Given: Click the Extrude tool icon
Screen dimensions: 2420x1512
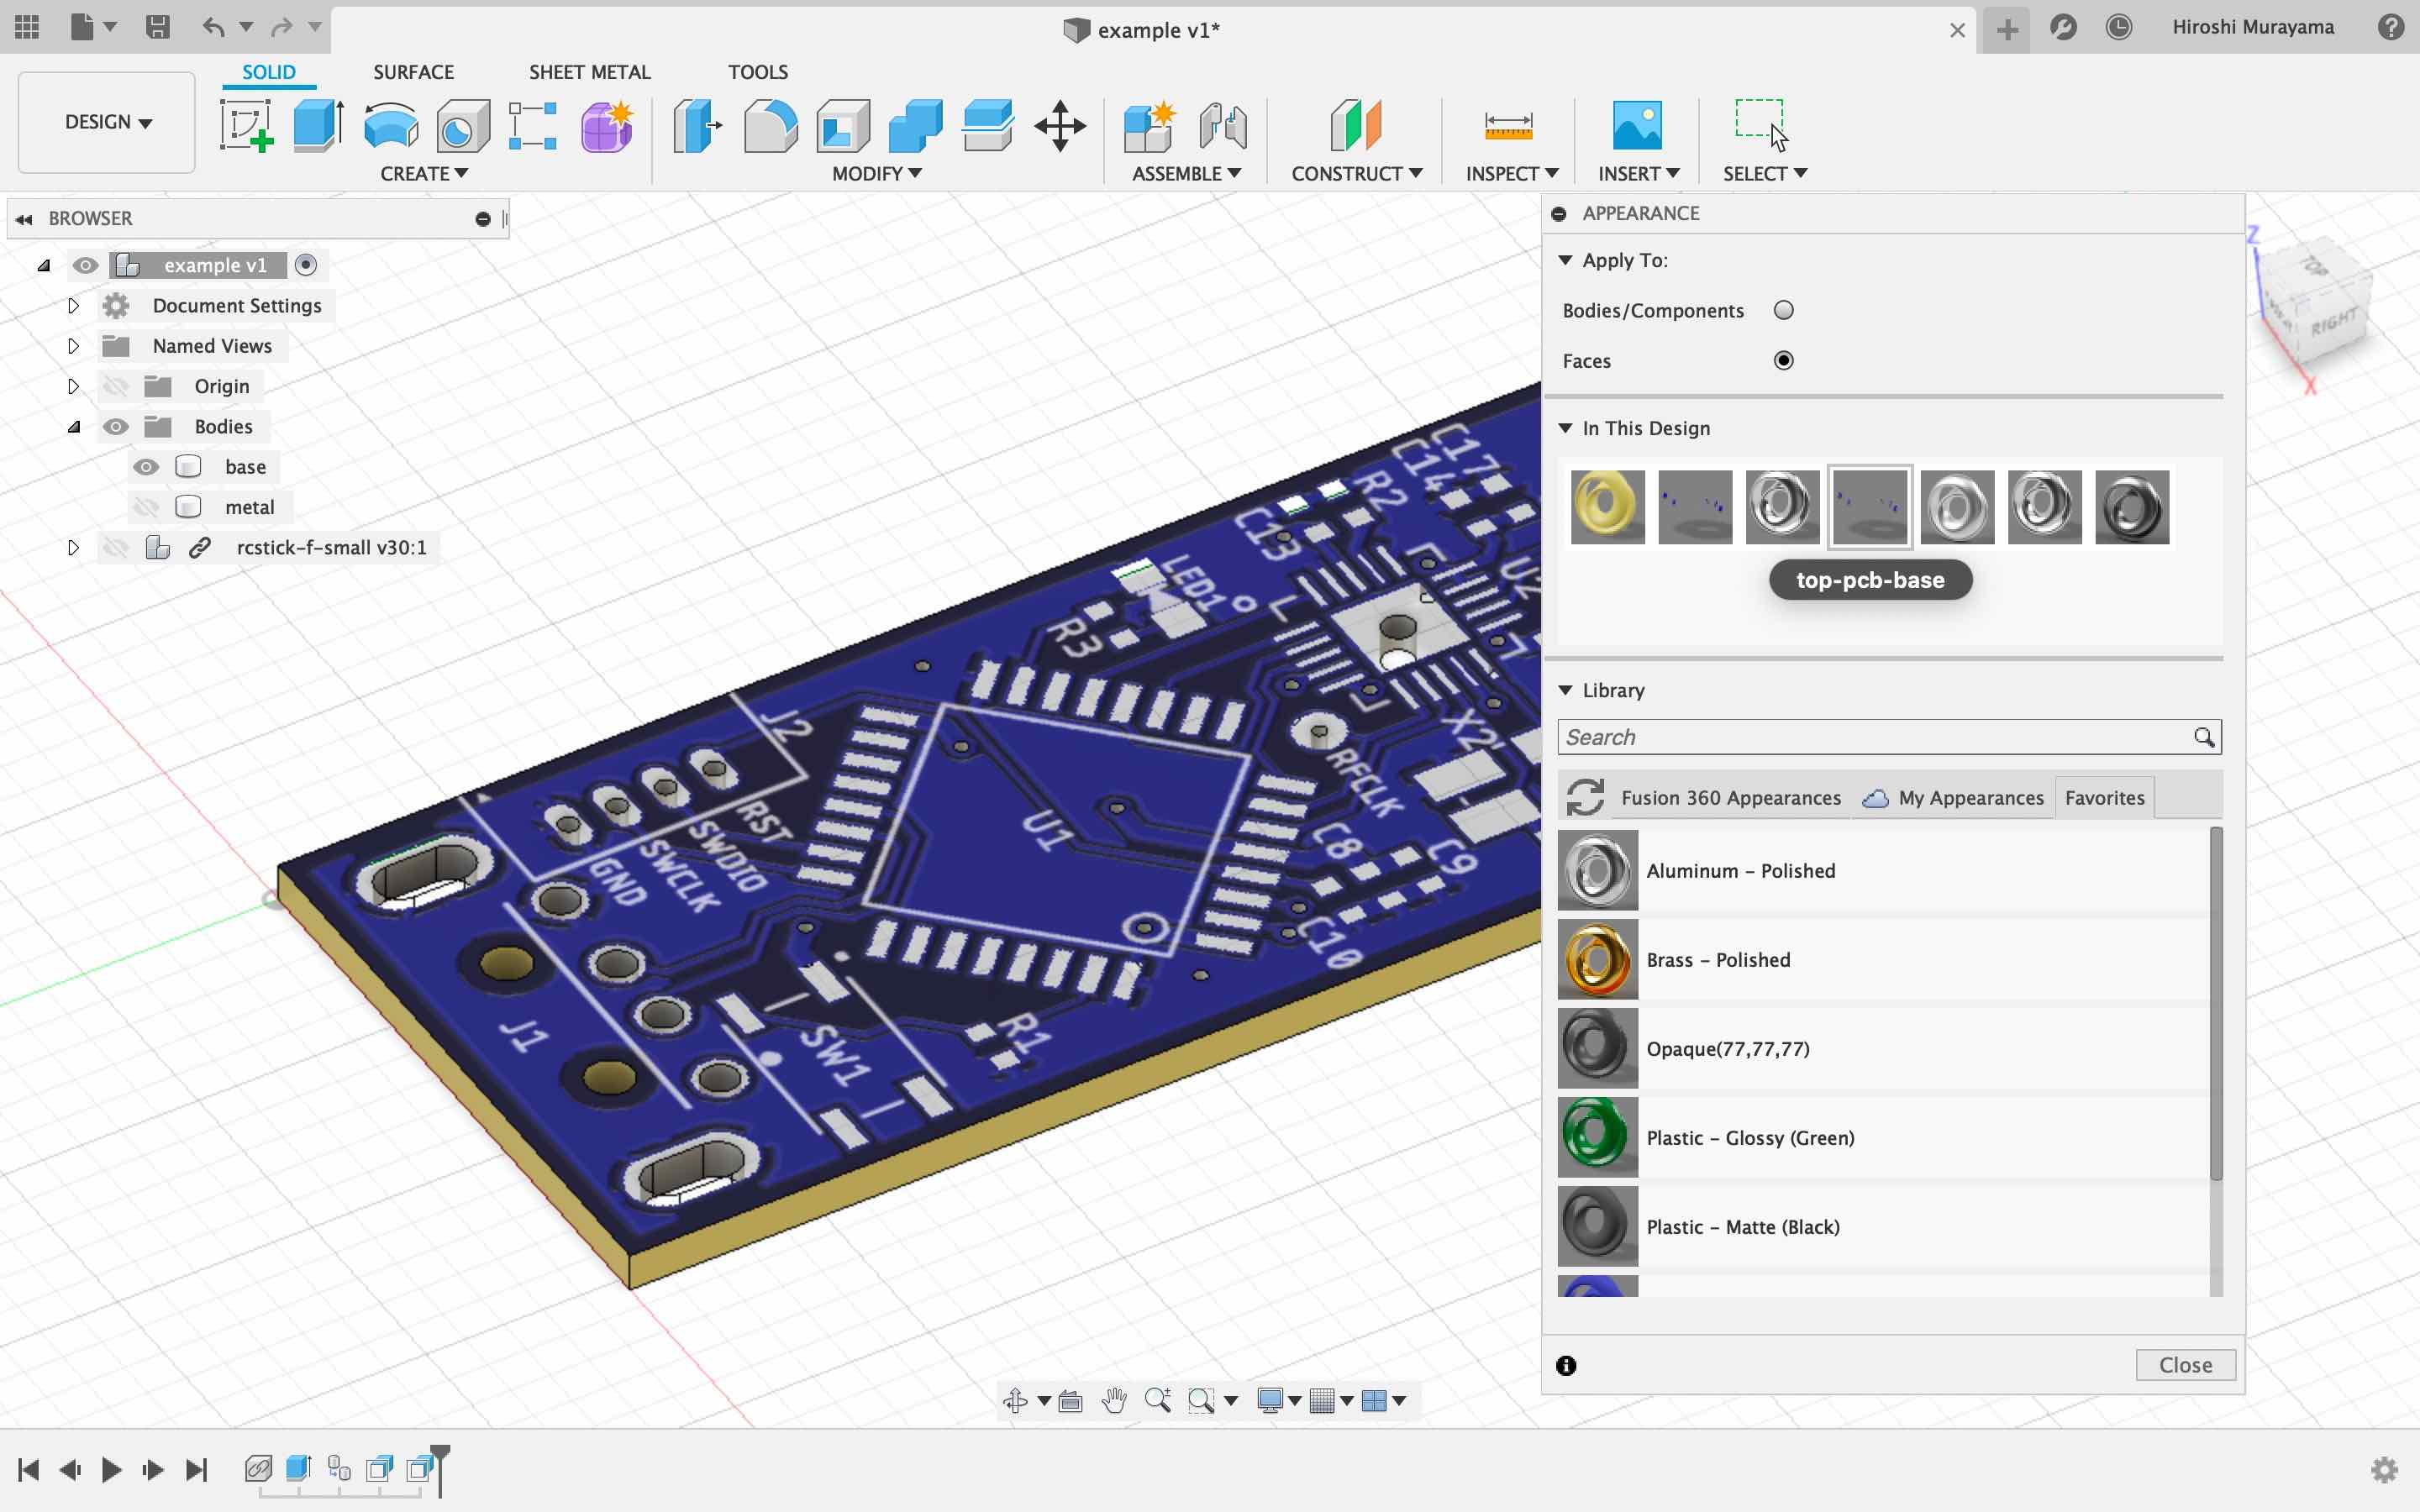Looking at the screenshot, I should pos(318,125).
